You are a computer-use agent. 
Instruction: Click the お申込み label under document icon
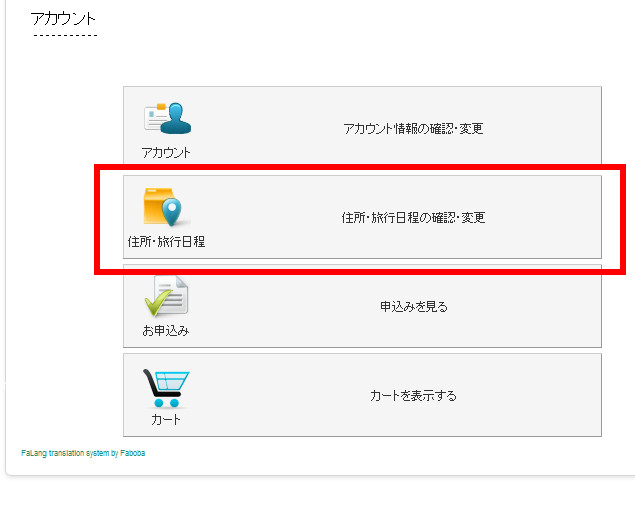click(166, 331)
